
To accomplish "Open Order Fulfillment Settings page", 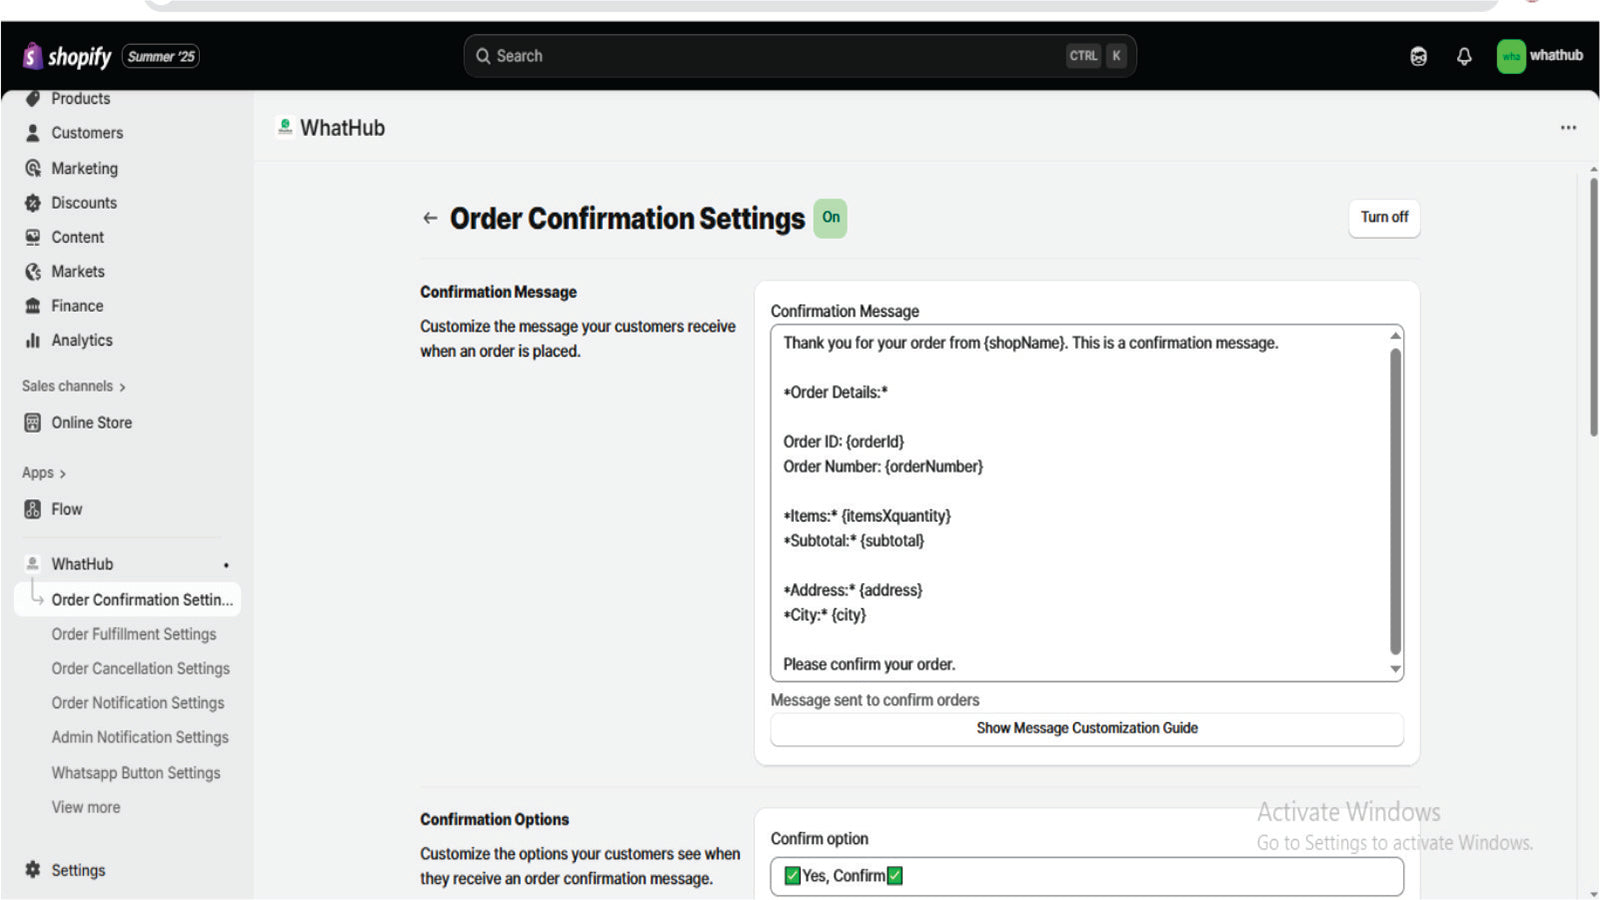I will click(134, 635).
